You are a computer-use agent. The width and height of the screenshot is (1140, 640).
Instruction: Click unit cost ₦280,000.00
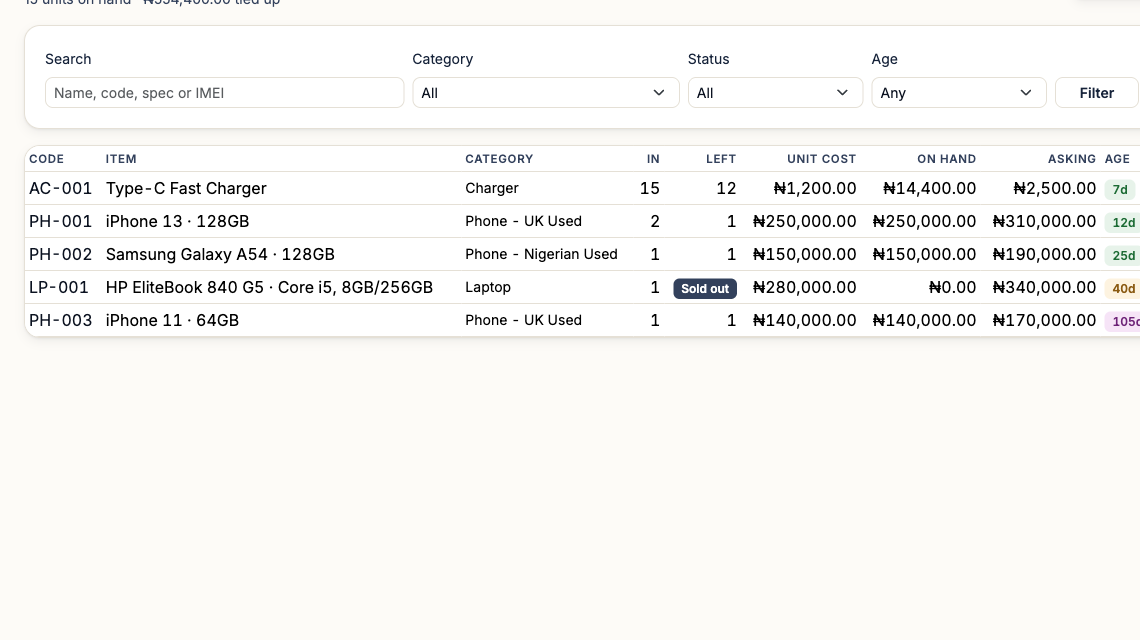(x=804, y=287)
